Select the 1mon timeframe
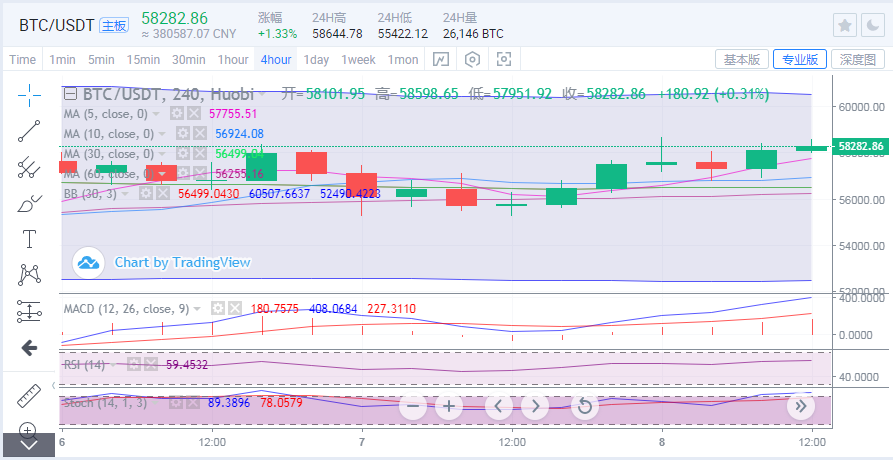This screenshot has height=460, width=893. pos(403,60)
